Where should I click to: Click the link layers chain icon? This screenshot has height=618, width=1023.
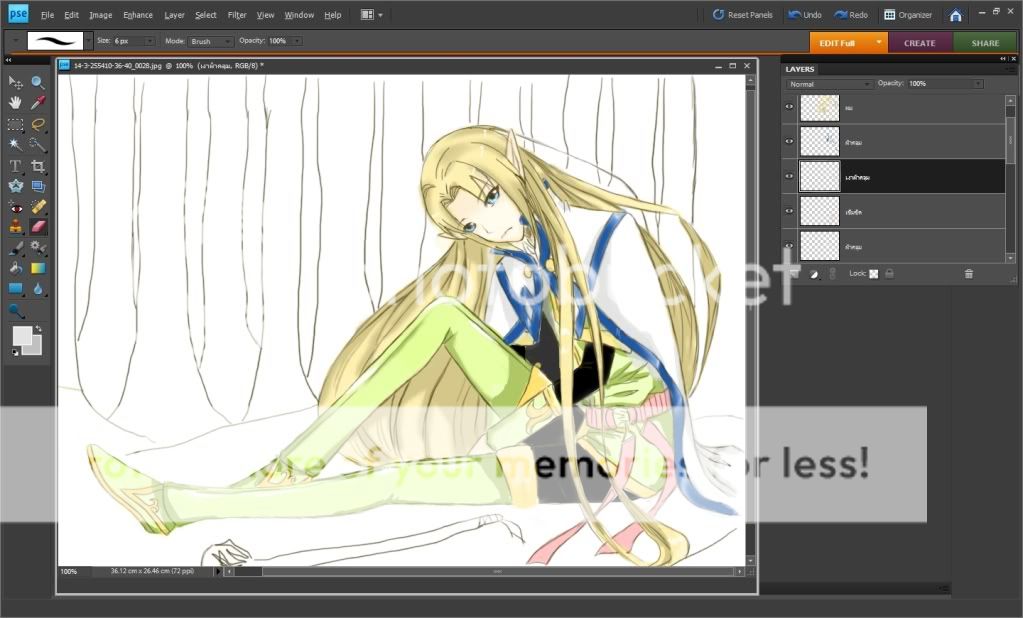coord(832,273)
